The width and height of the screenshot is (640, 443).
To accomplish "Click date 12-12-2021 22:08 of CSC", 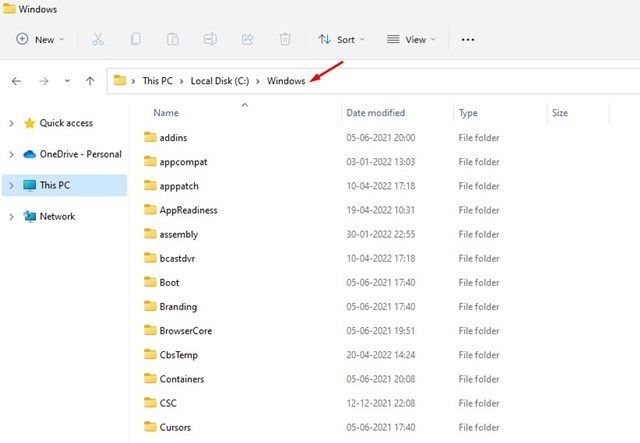I will tap(380, 403).
